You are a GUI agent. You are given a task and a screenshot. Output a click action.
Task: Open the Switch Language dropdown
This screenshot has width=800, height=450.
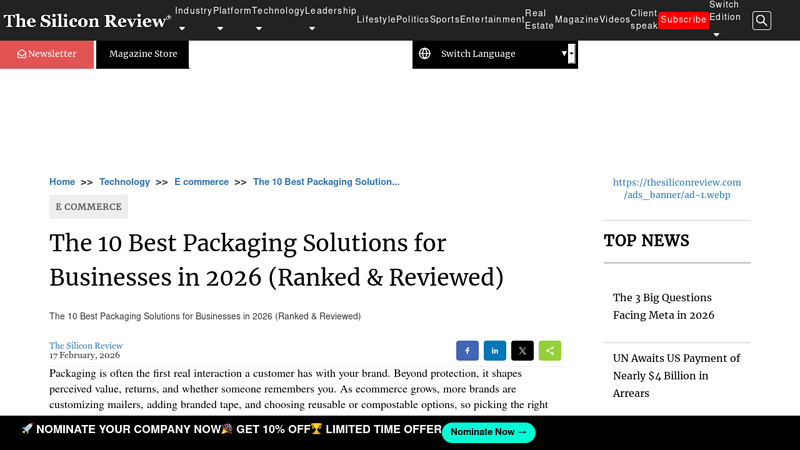click(x=495, y=54)
